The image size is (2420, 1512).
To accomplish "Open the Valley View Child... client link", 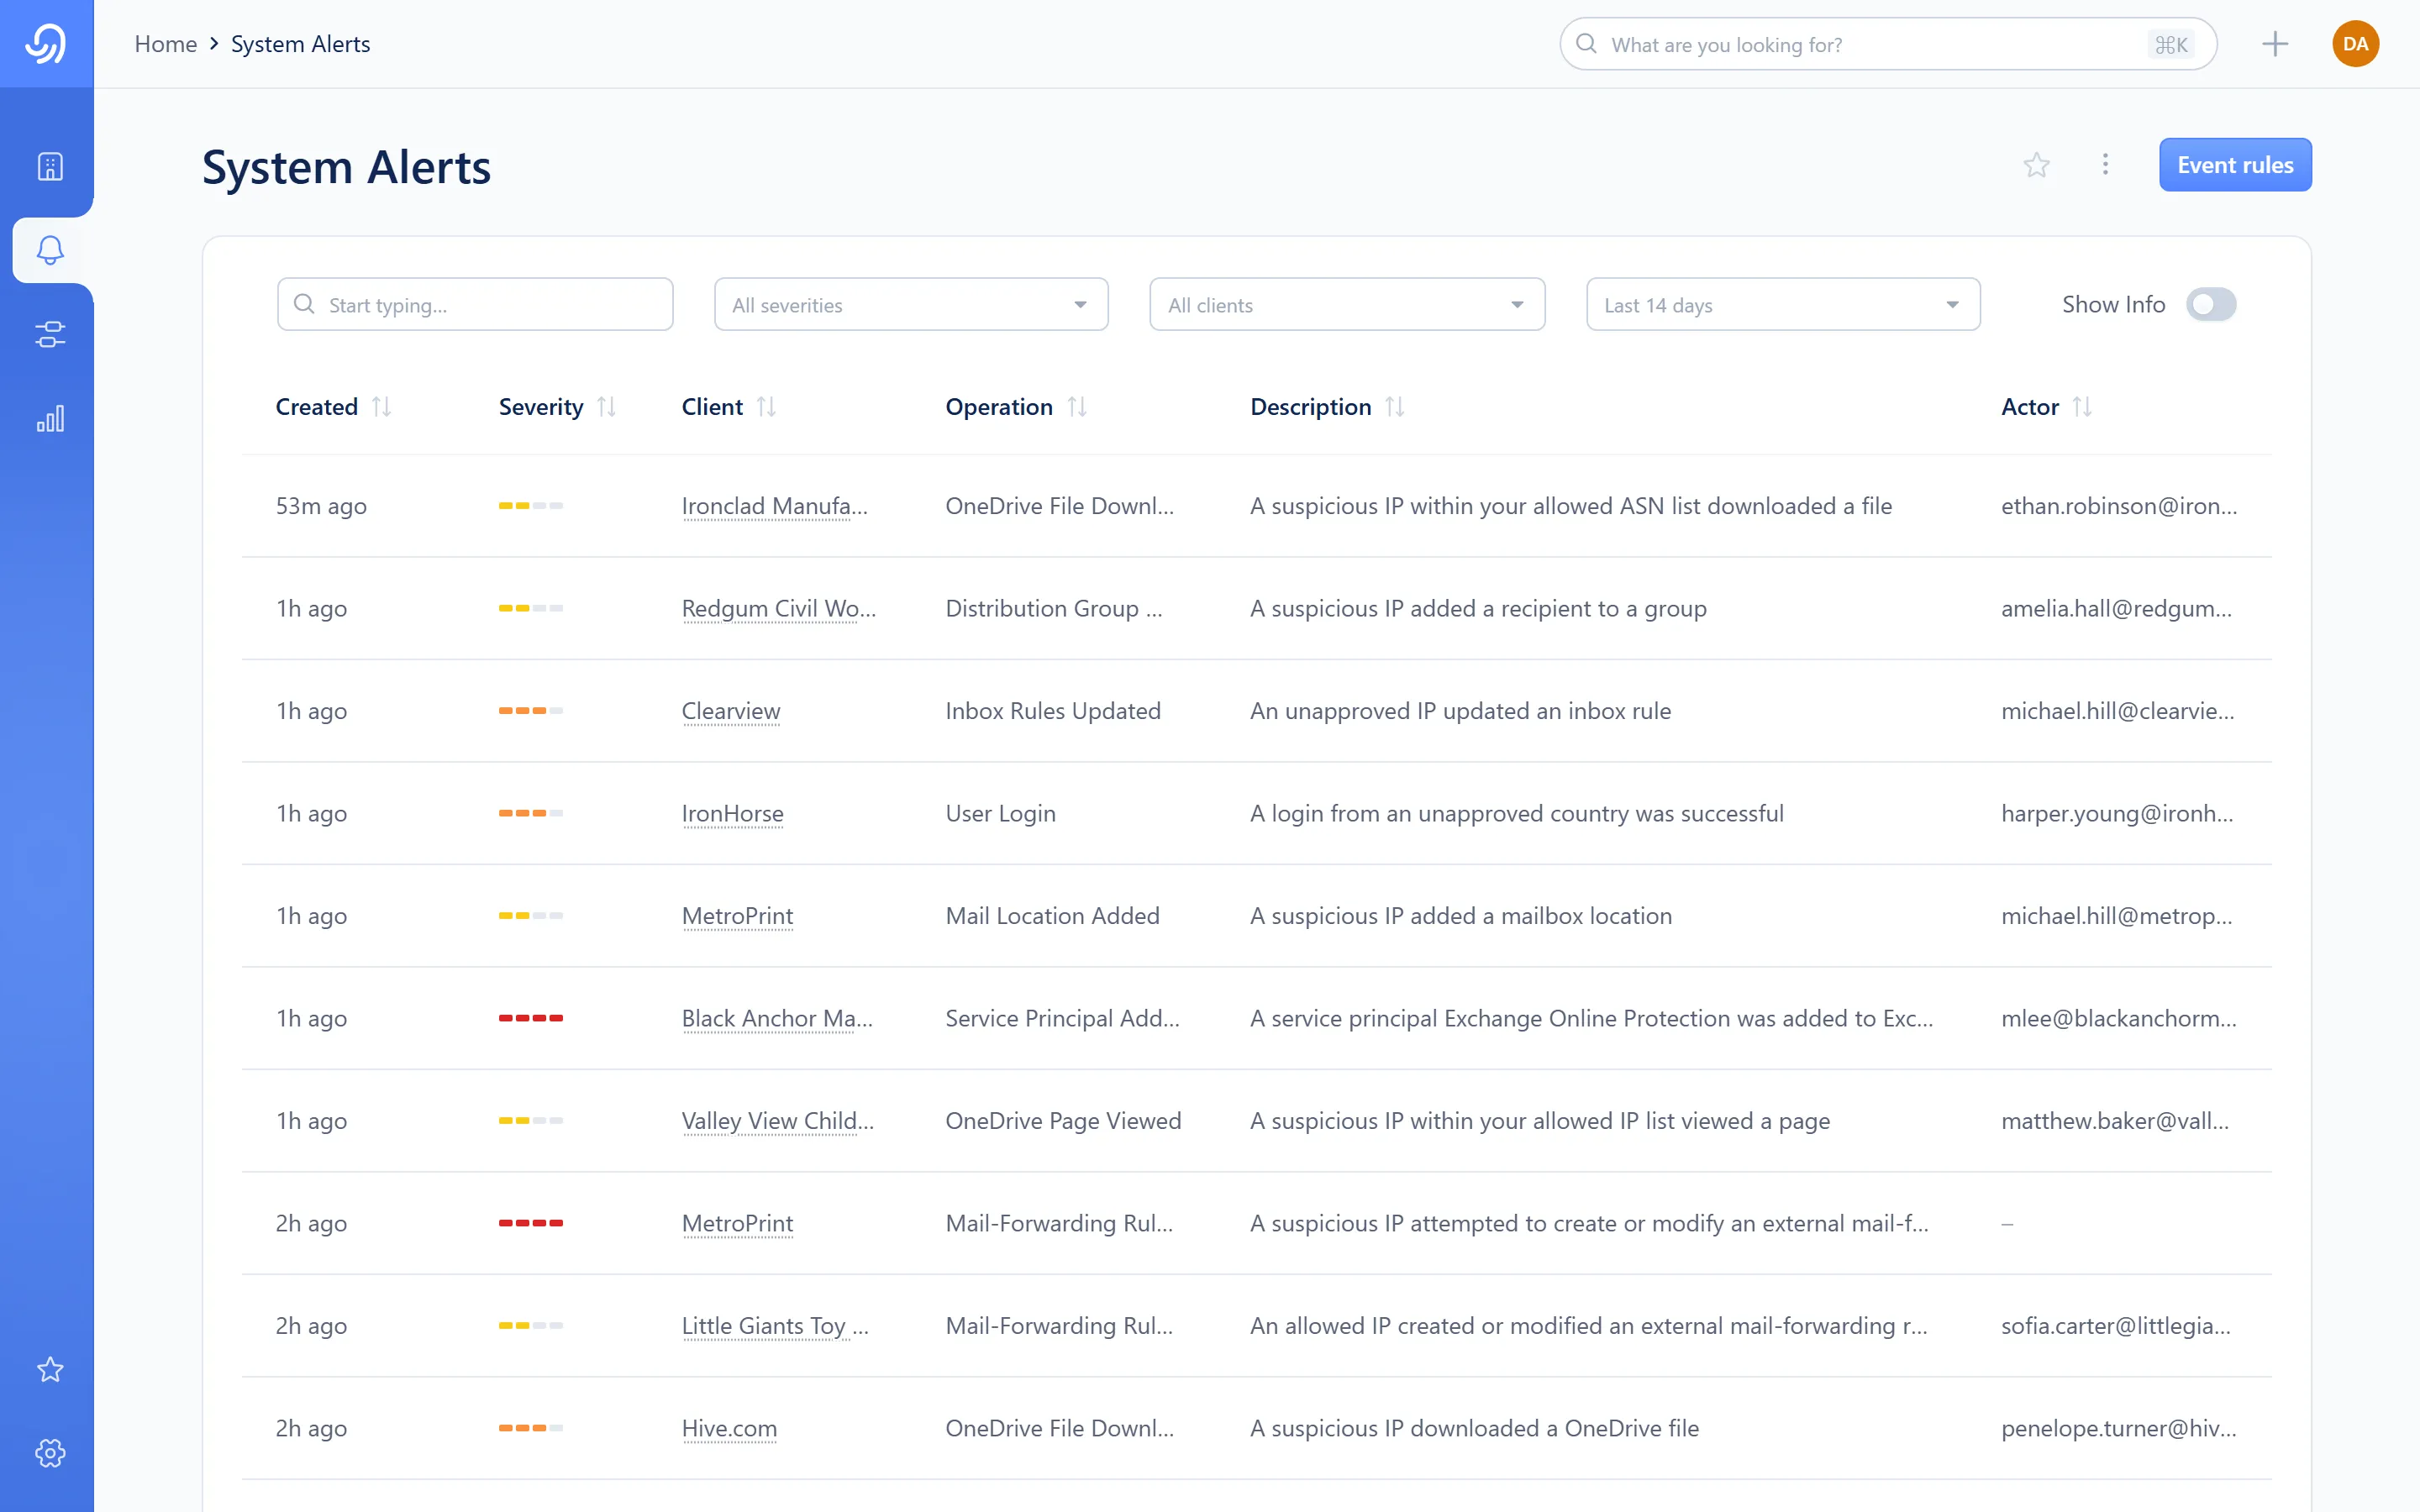I will [x=778, y=1121].
